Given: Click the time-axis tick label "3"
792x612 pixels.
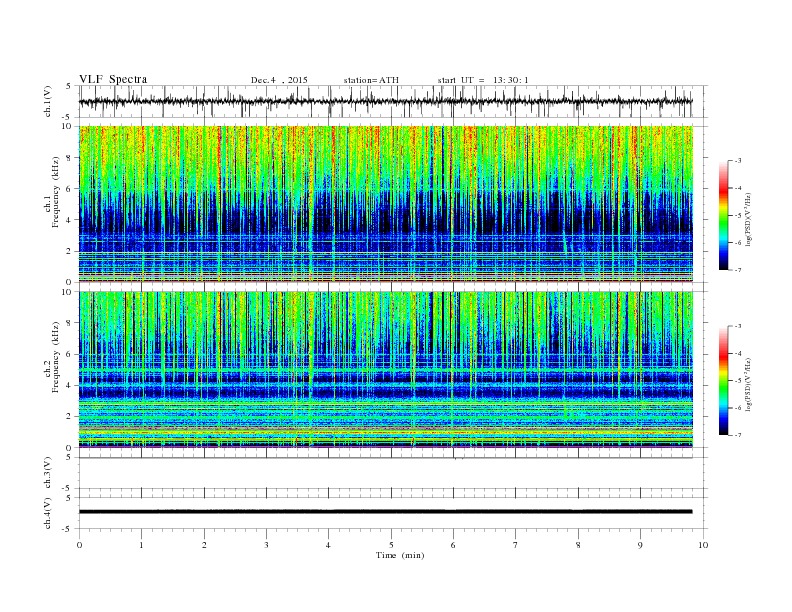Looking at the screenshot, I should [266, 545].
